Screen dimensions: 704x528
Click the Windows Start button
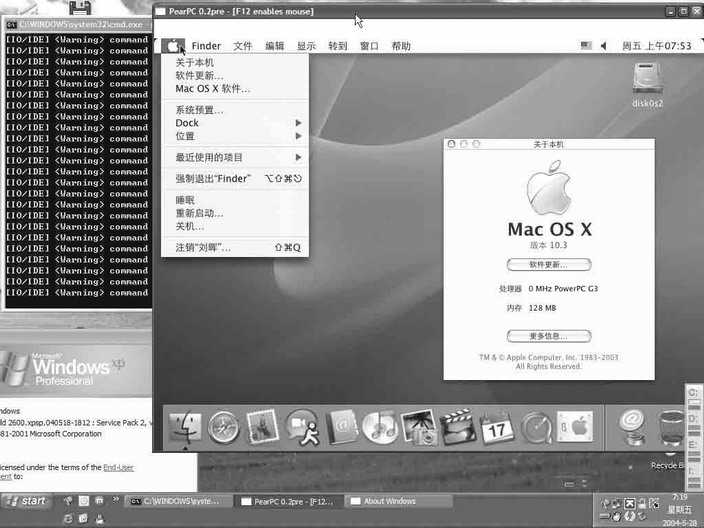(26, 501)
